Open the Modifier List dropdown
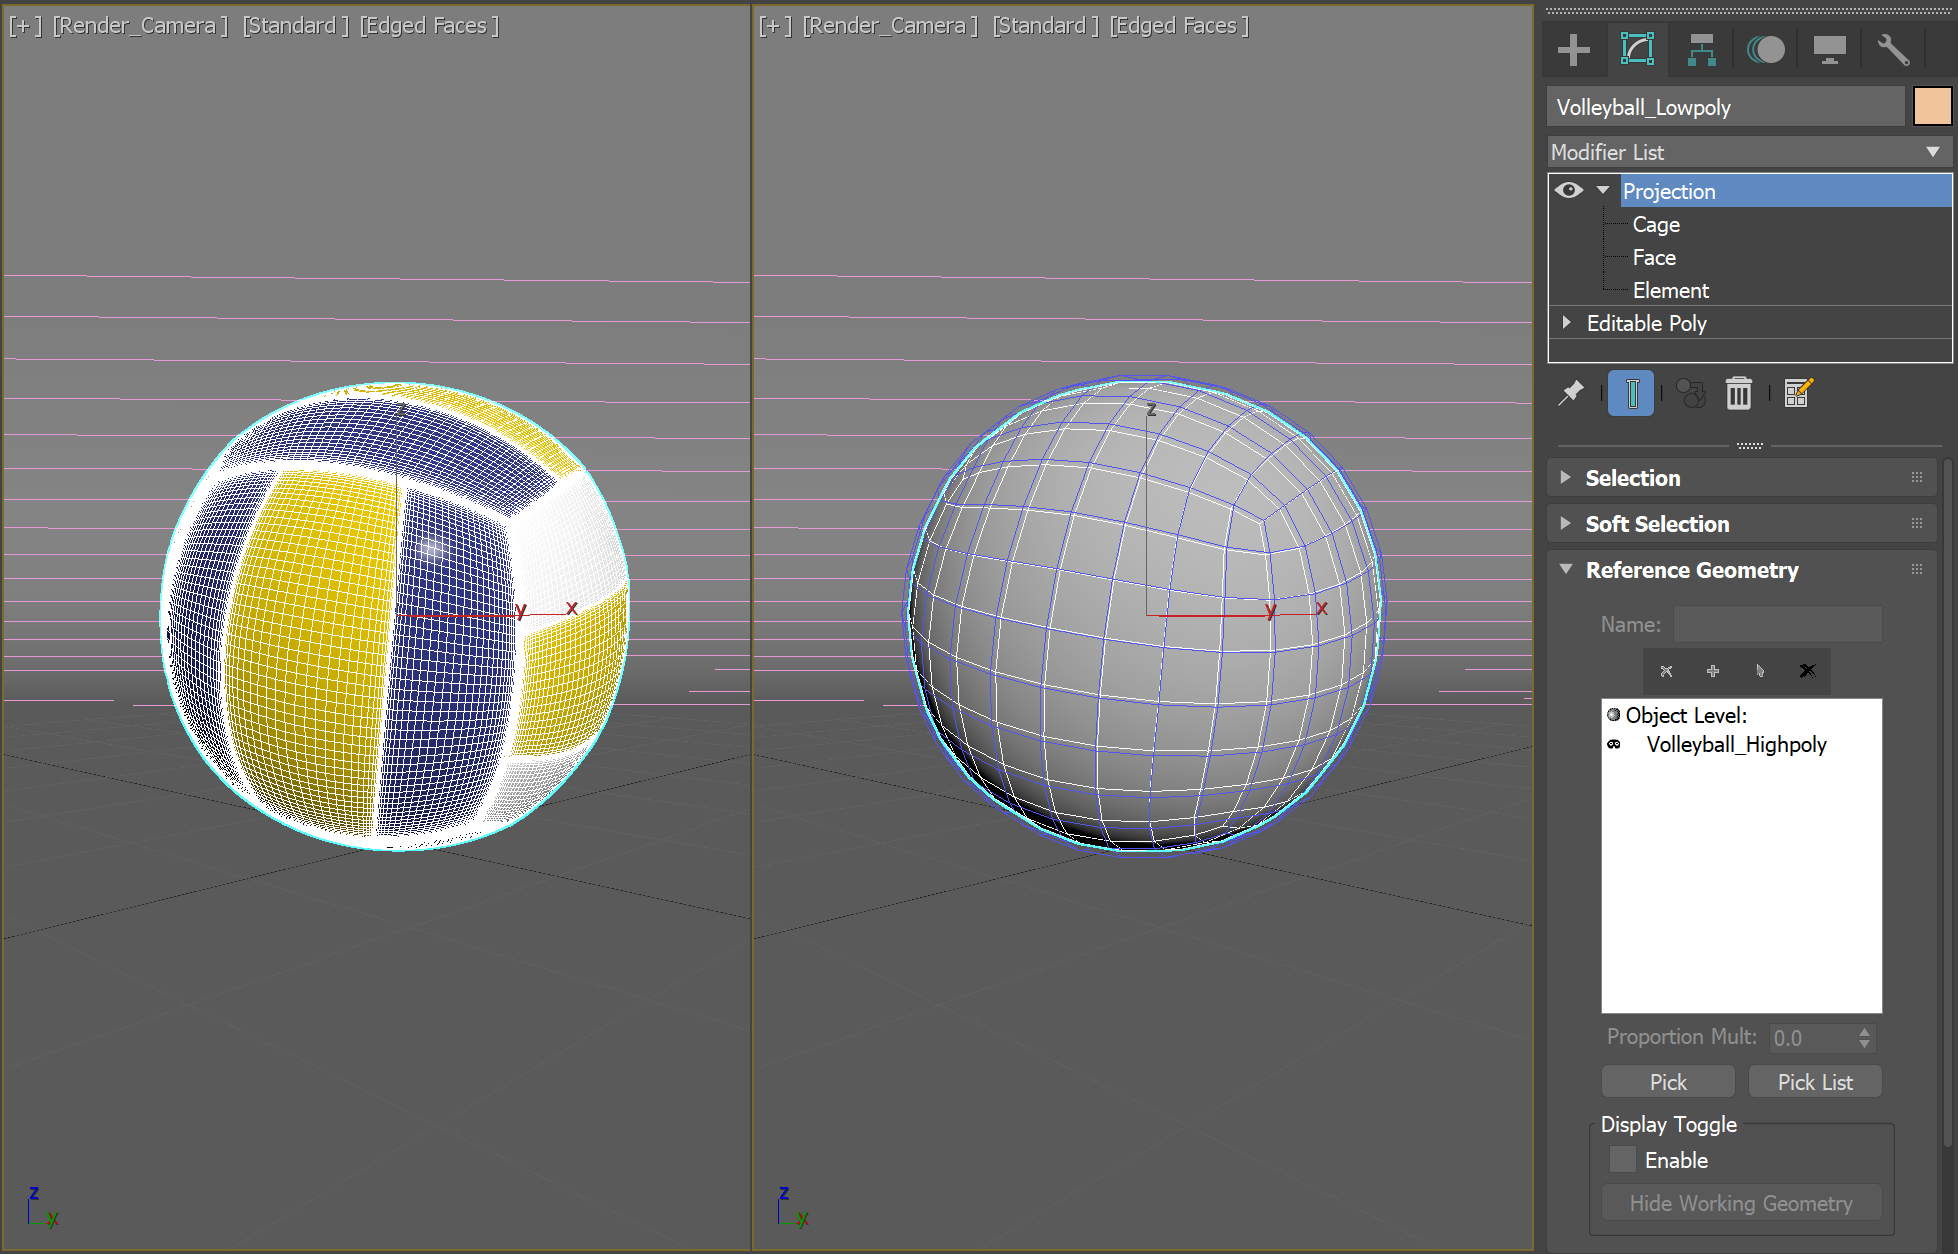This screenshot has width=1958, height=1254. point(1932,151)
